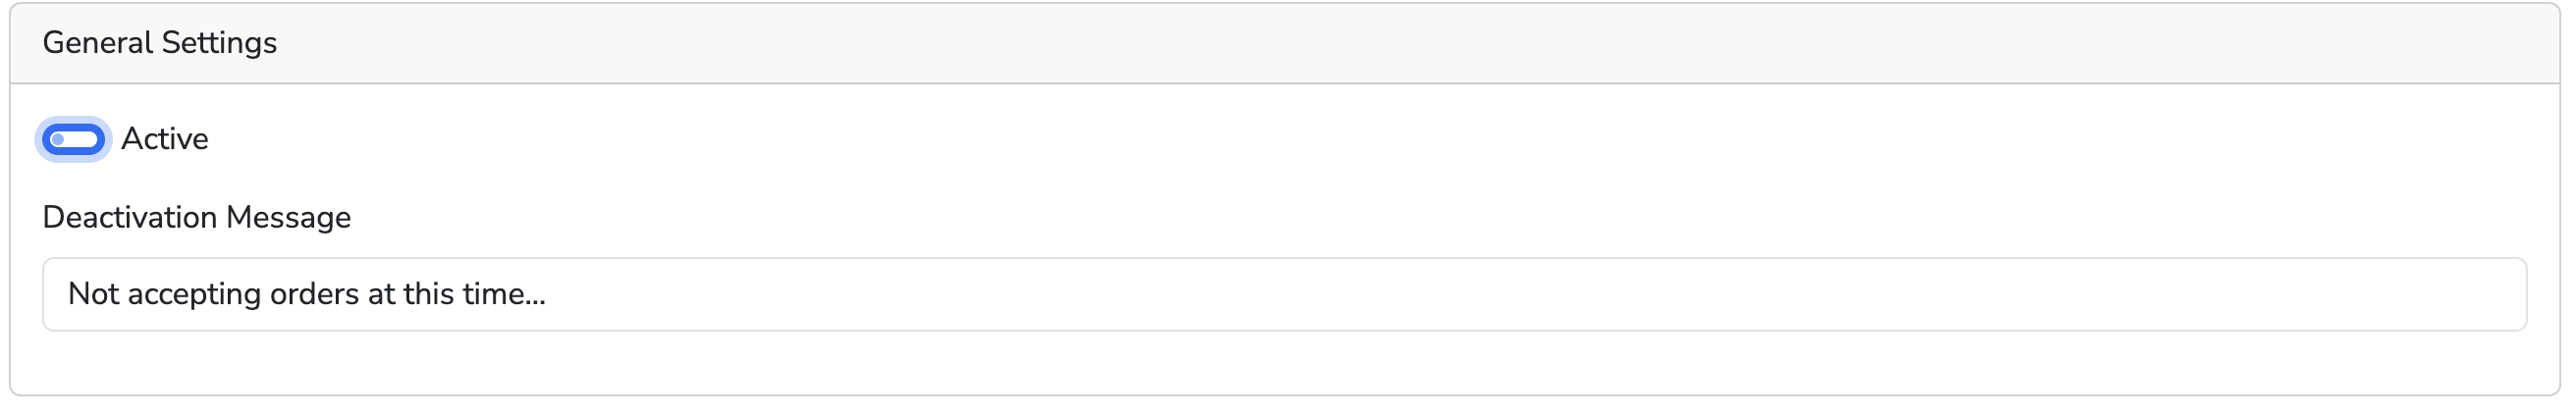Click the 'Deactivation Message' field caption
Image resolution: width=2576 pixels, height=417 pixels.
[196, 217]
